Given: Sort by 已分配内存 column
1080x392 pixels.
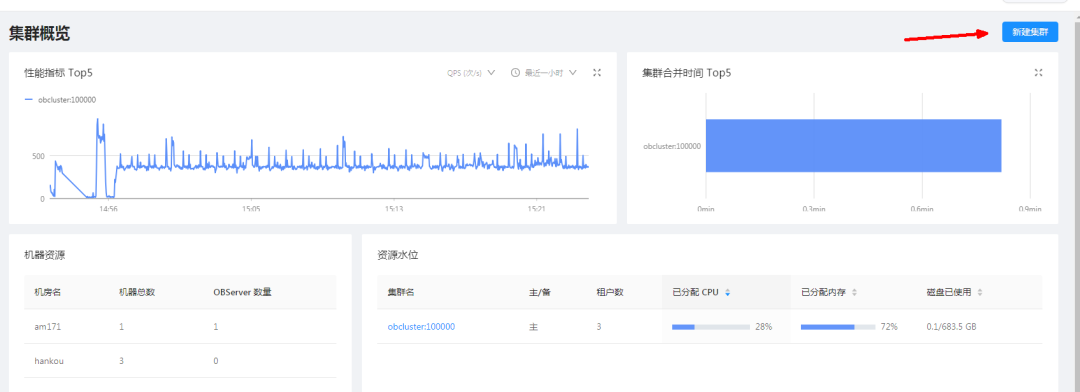Looking at the screenshot, I should coord(854,293).
